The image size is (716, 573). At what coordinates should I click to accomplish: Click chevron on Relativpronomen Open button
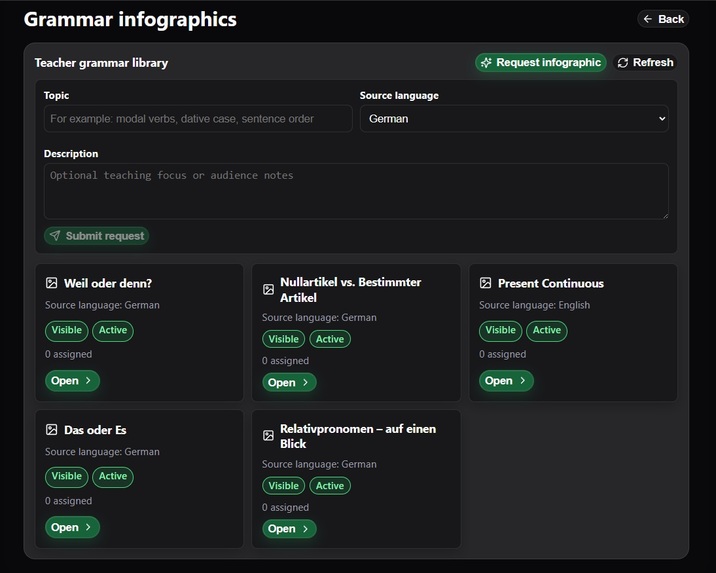click(305, 529)
